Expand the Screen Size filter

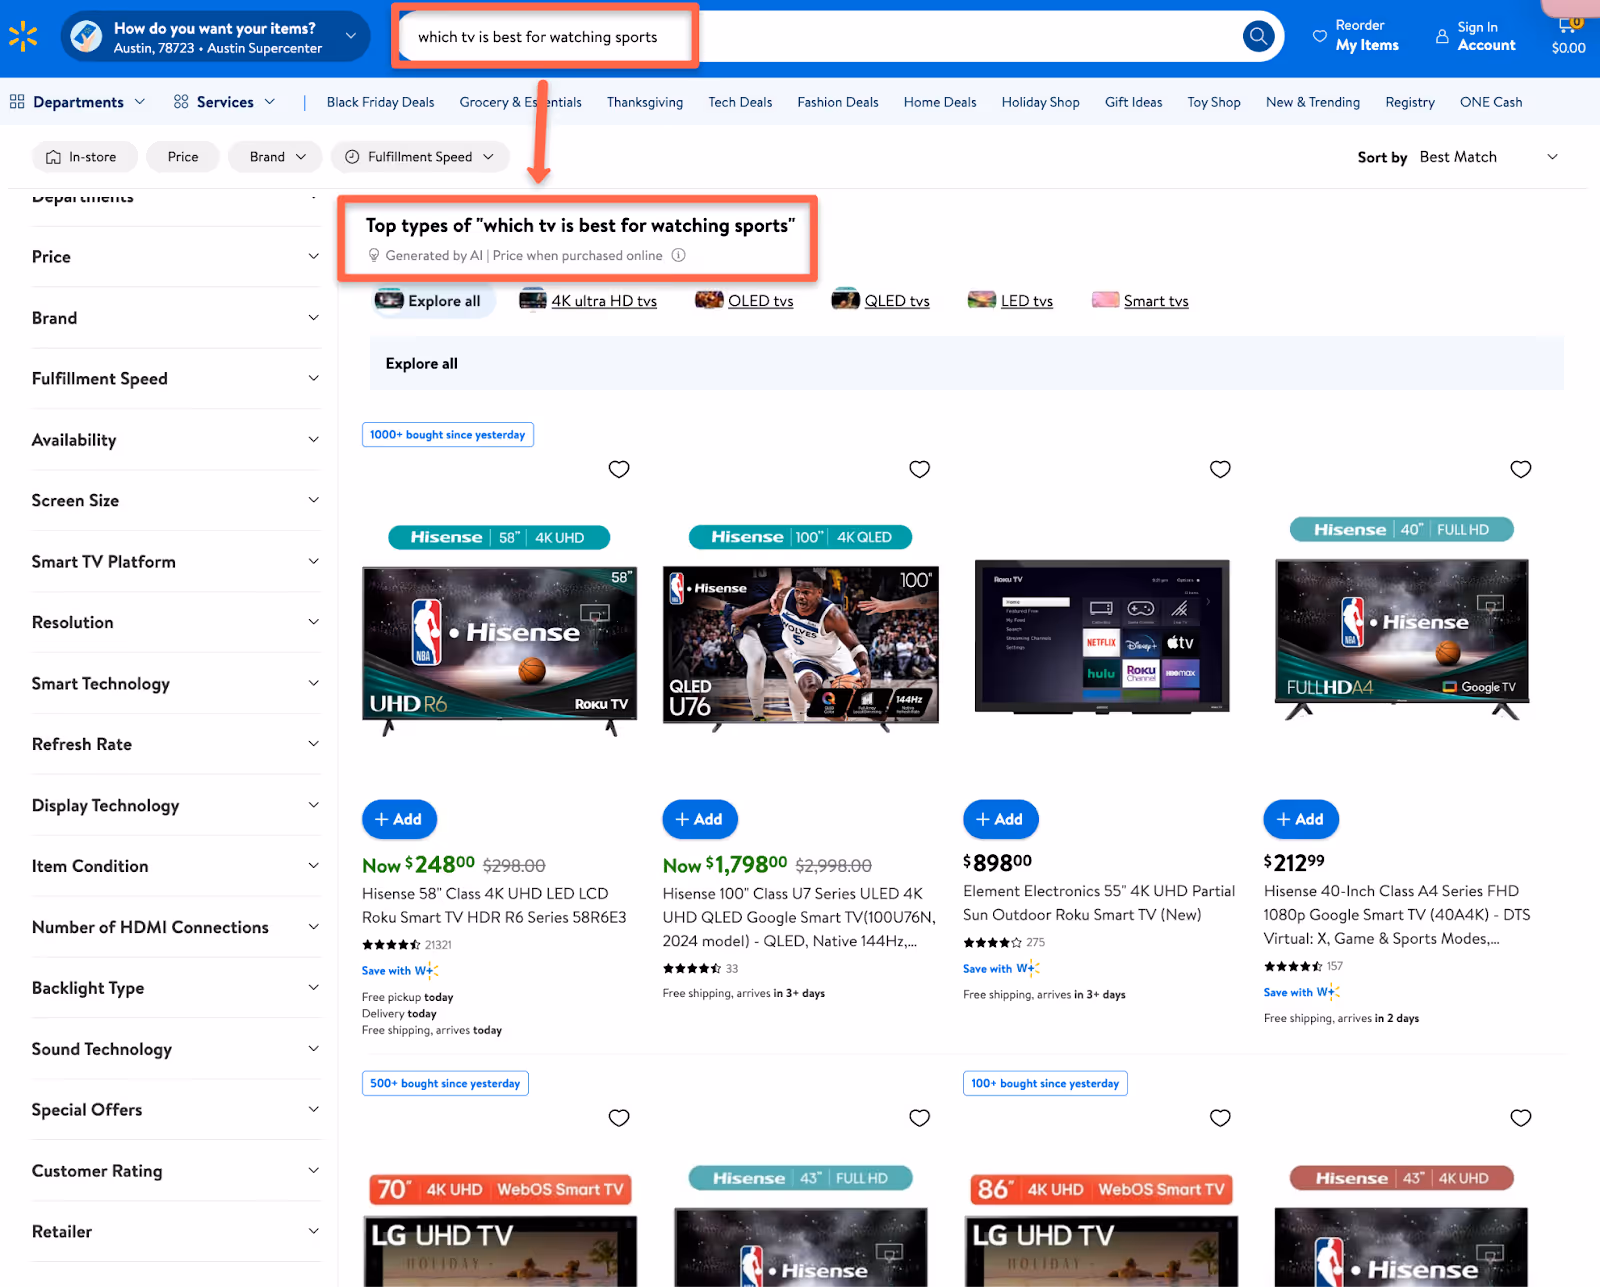pyautogui.click(x=176, y=500)
